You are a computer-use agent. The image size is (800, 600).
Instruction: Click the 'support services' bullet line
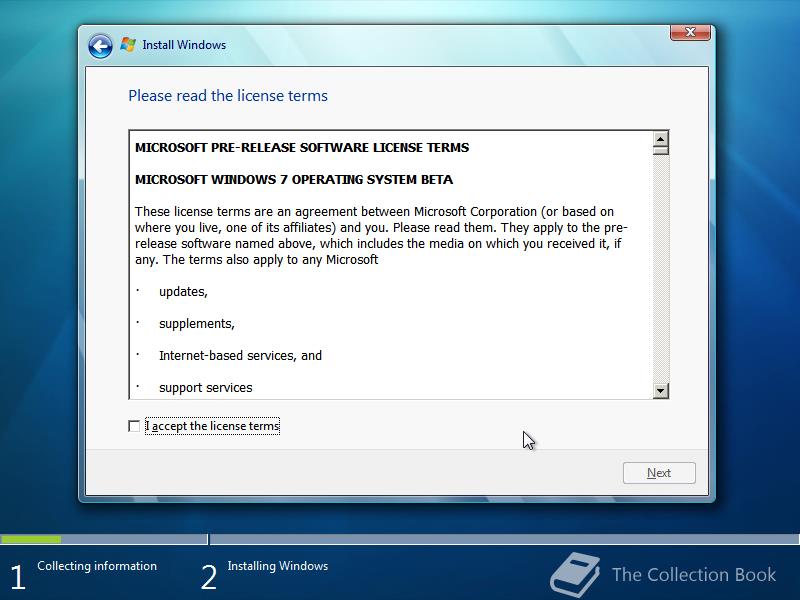coord(206,388)
